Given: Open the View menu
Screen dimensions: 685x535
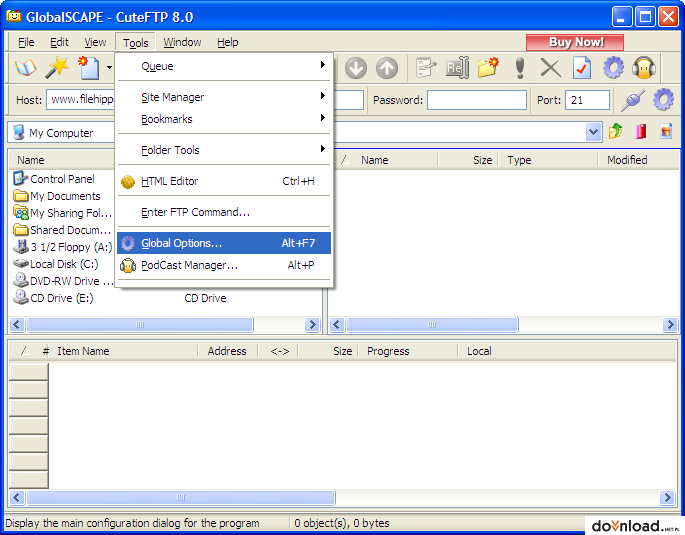Looking at the screenshot, I should 95,42.
